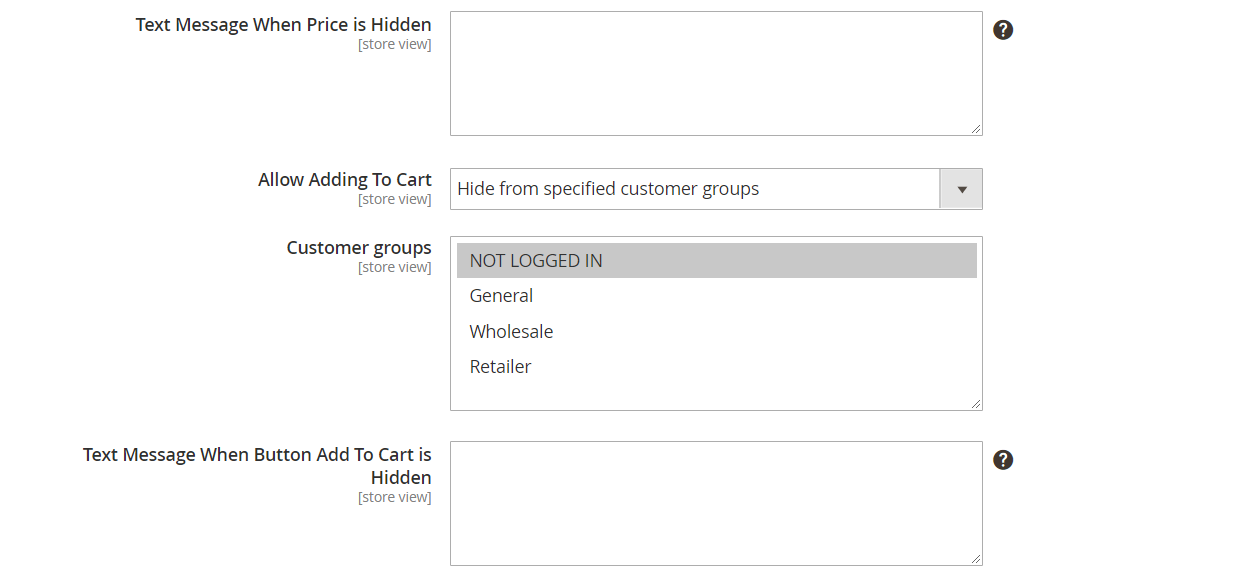Image resolution: width=1260 pixels, height=581 pixels.
Task: Focus the Text Message When Price is Hidden field
Action: (715, 73)
